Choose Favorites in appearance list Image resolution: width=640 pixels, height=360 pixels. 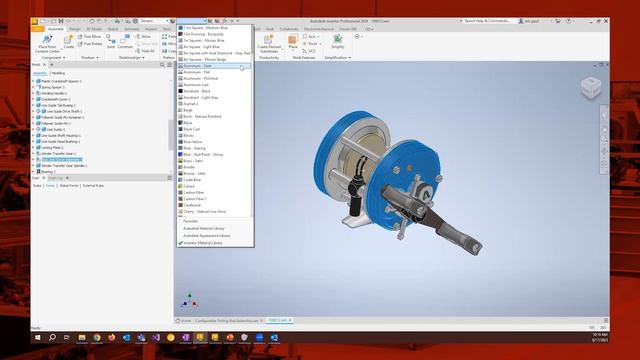click(190, 221)
